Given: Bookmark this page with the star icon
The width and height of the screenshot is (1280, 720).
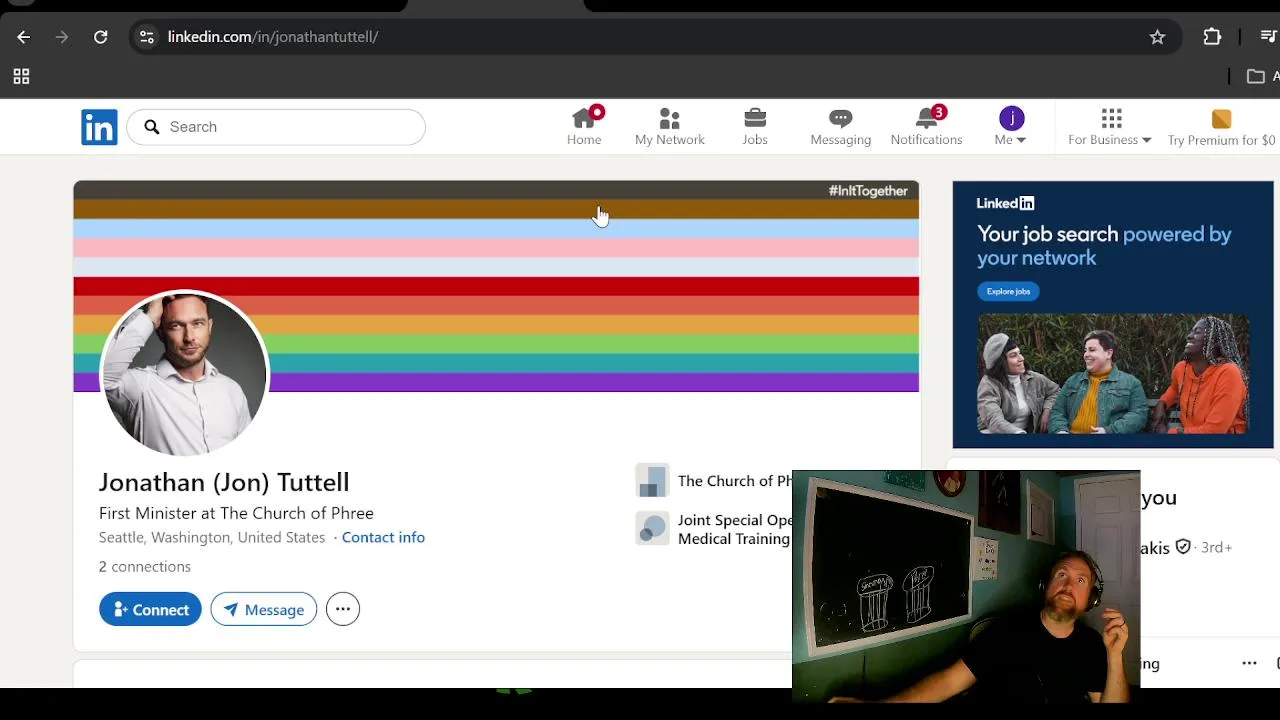Looking at the screenshot, I should click(x=1157, y=37).
